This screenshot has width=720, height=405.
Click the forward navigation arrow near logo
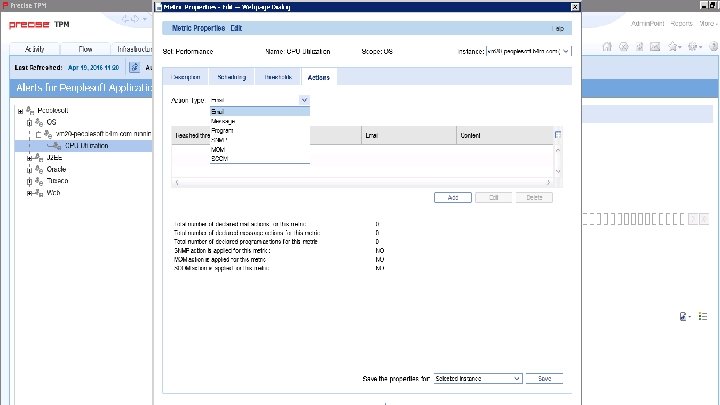click(x=135, y=19)
